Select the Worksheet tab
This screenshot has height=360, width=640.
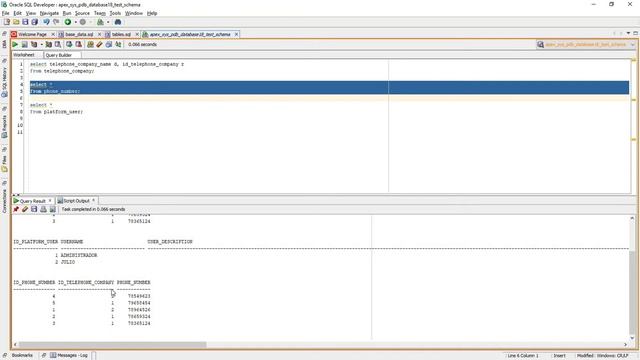point(24,55)
